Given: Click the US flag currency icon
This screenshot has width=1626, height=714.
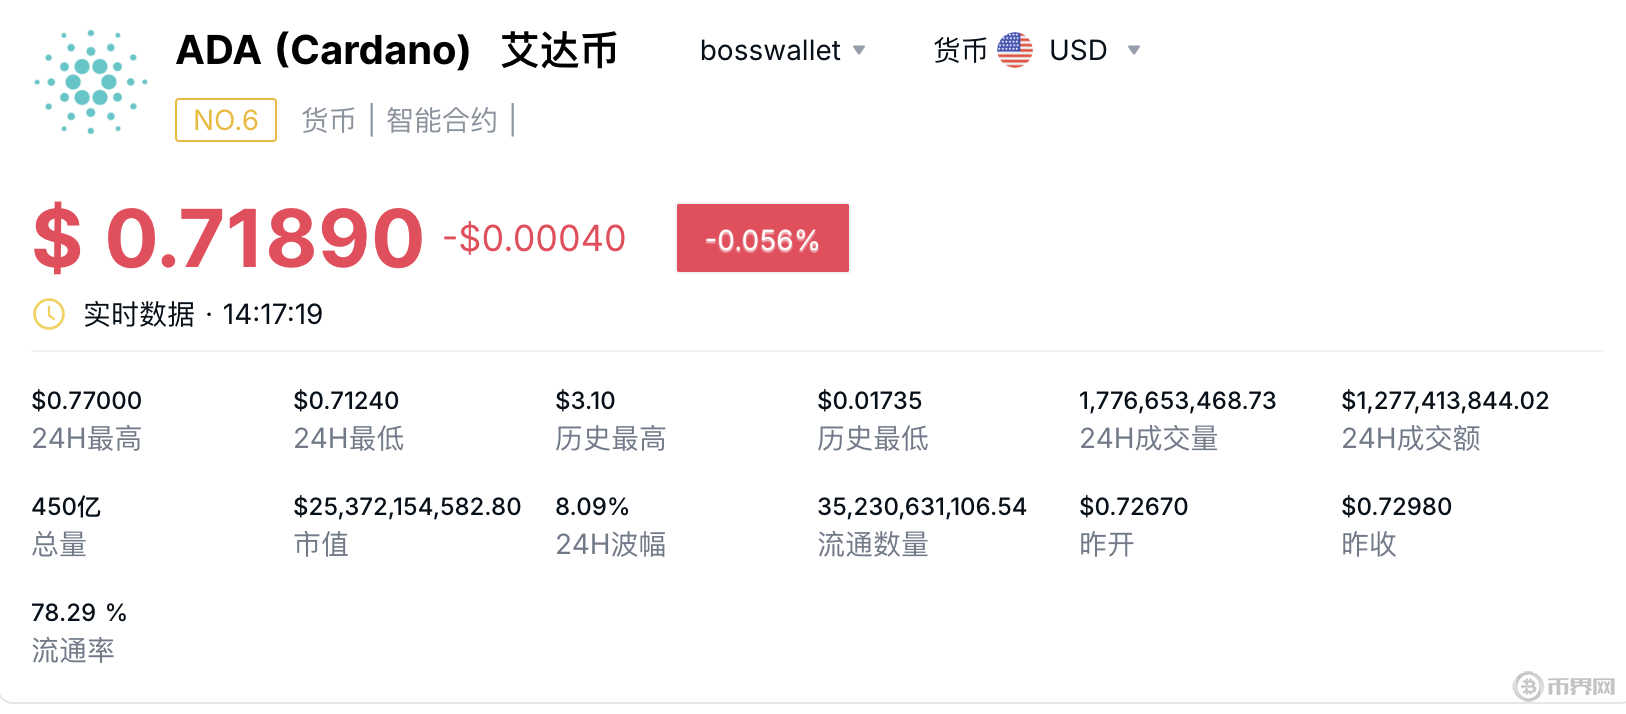Looking at the screenshot, I should (1015, 50).
